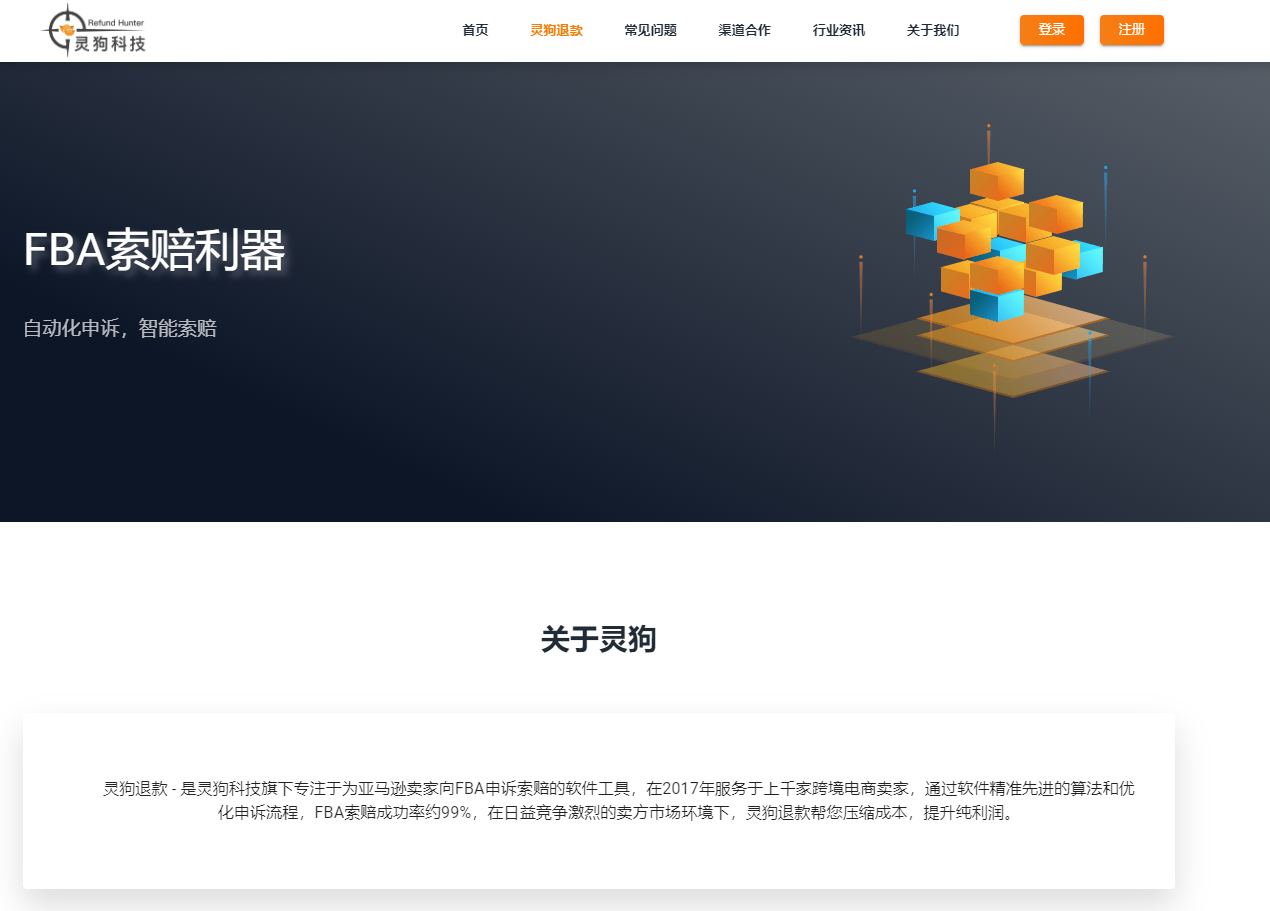Click the 关于灵狗 section heading

click(598, 639)
